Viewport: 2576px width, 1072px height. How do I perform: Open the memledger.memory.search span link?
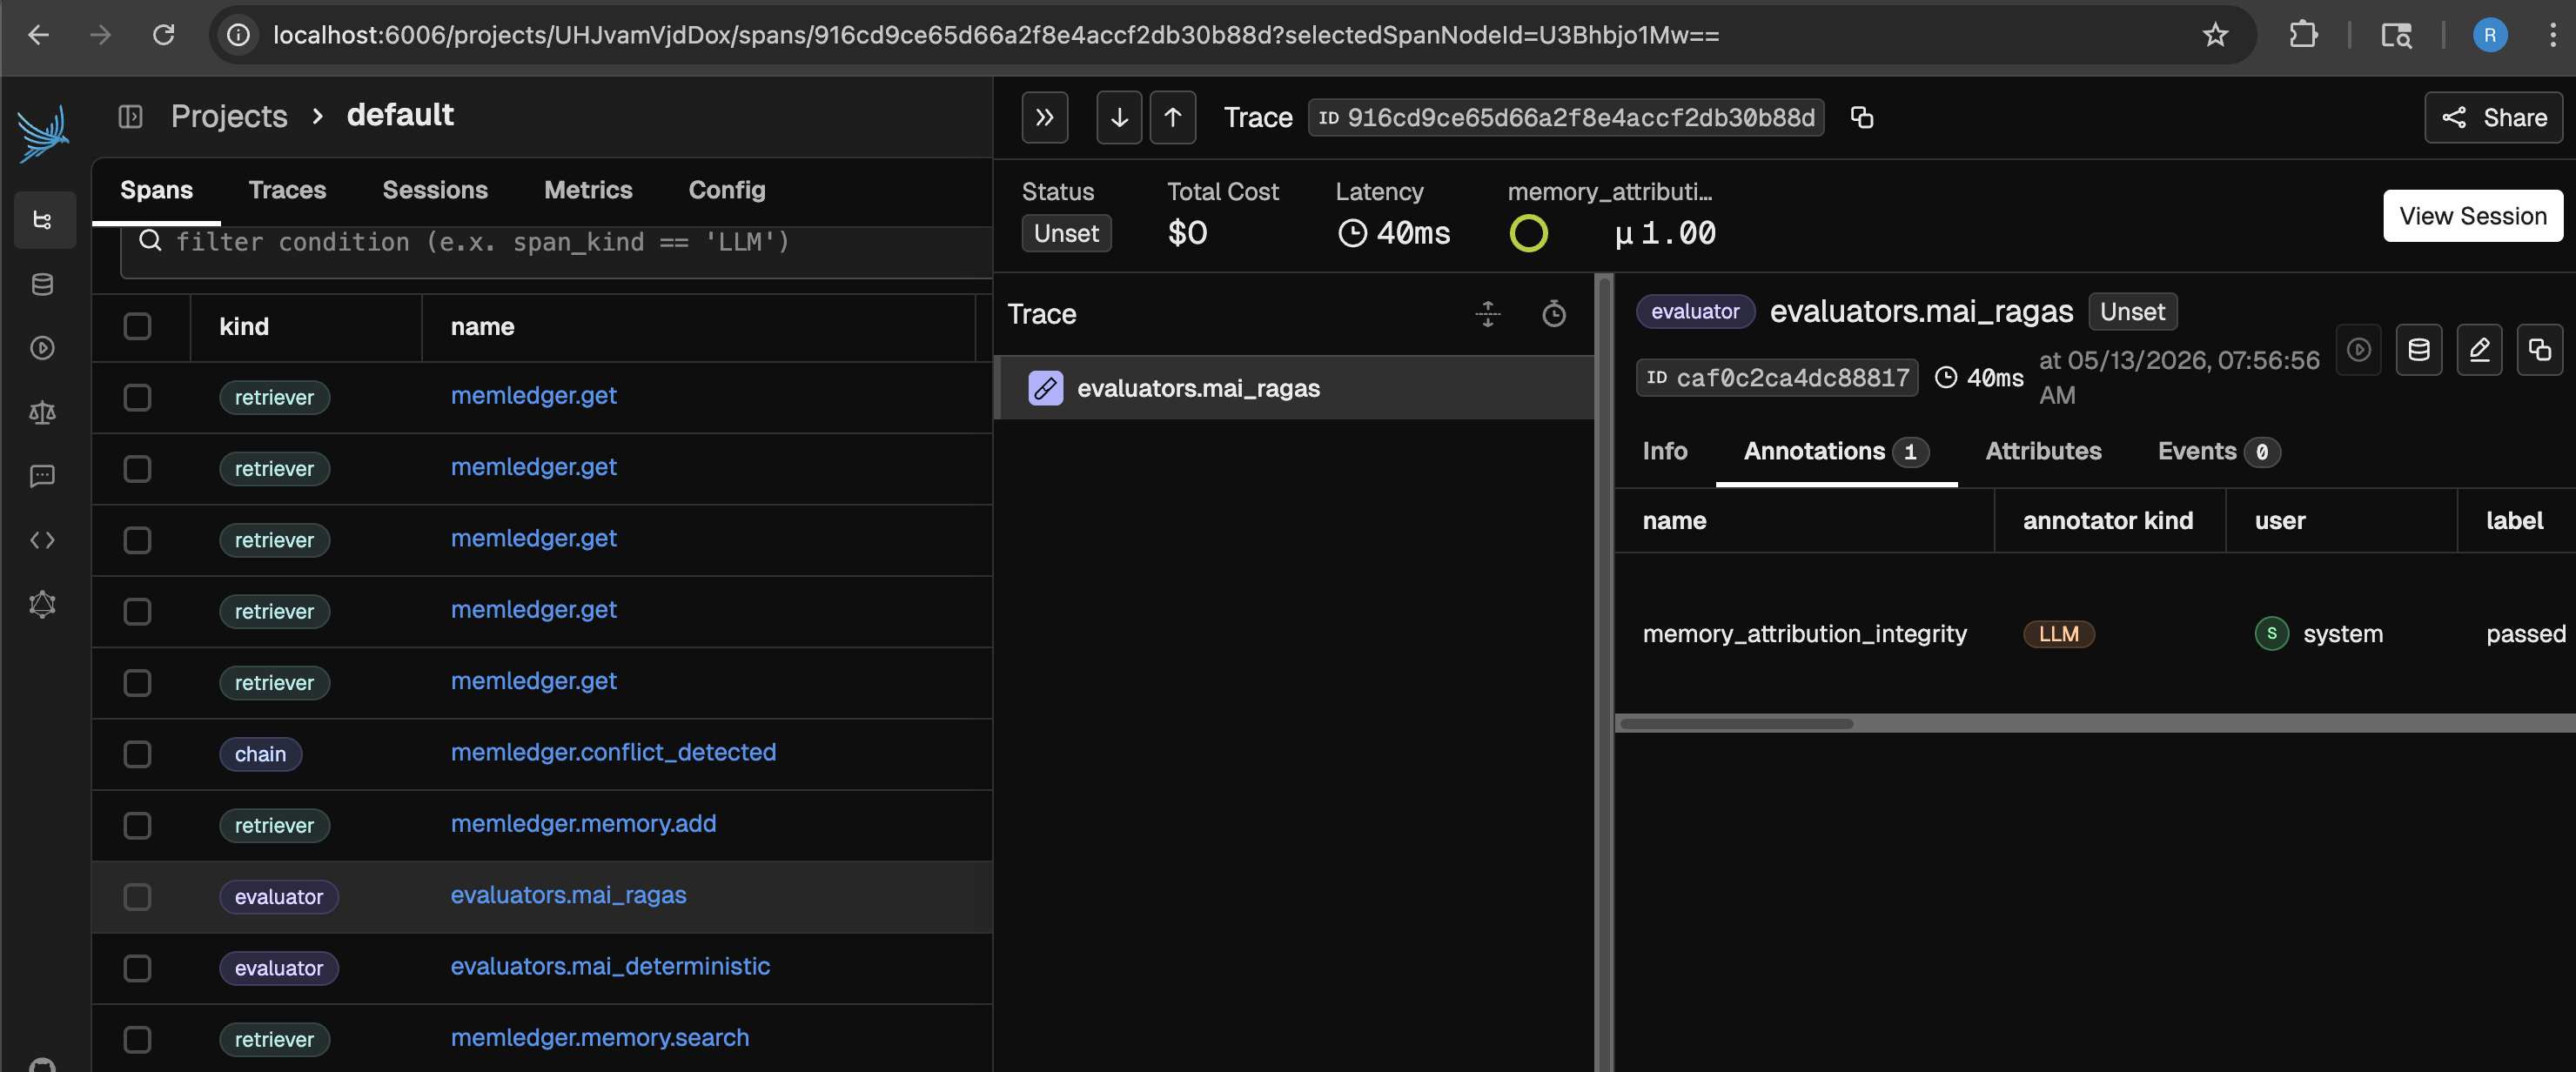tap(600, 1038)
